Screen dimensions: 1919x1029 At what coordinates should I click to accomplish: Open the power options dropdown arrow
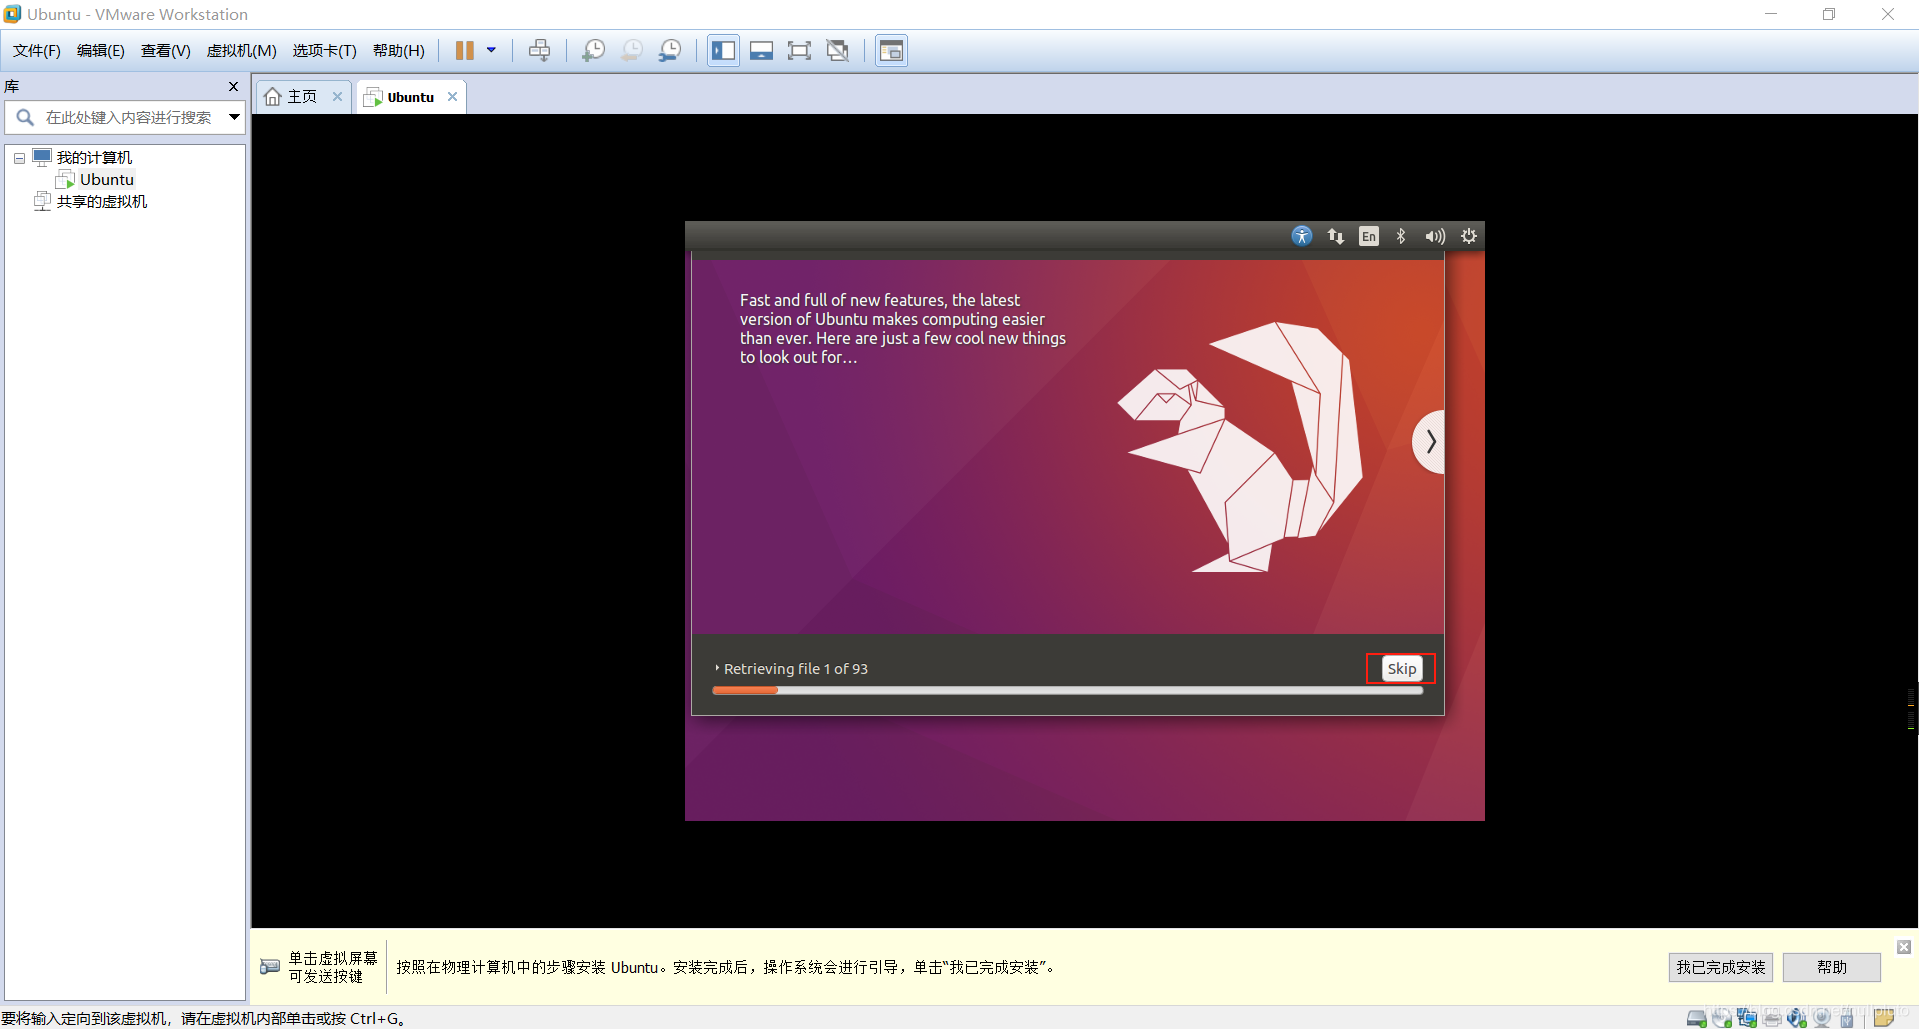pyautogui.click(x=491, y=50)
